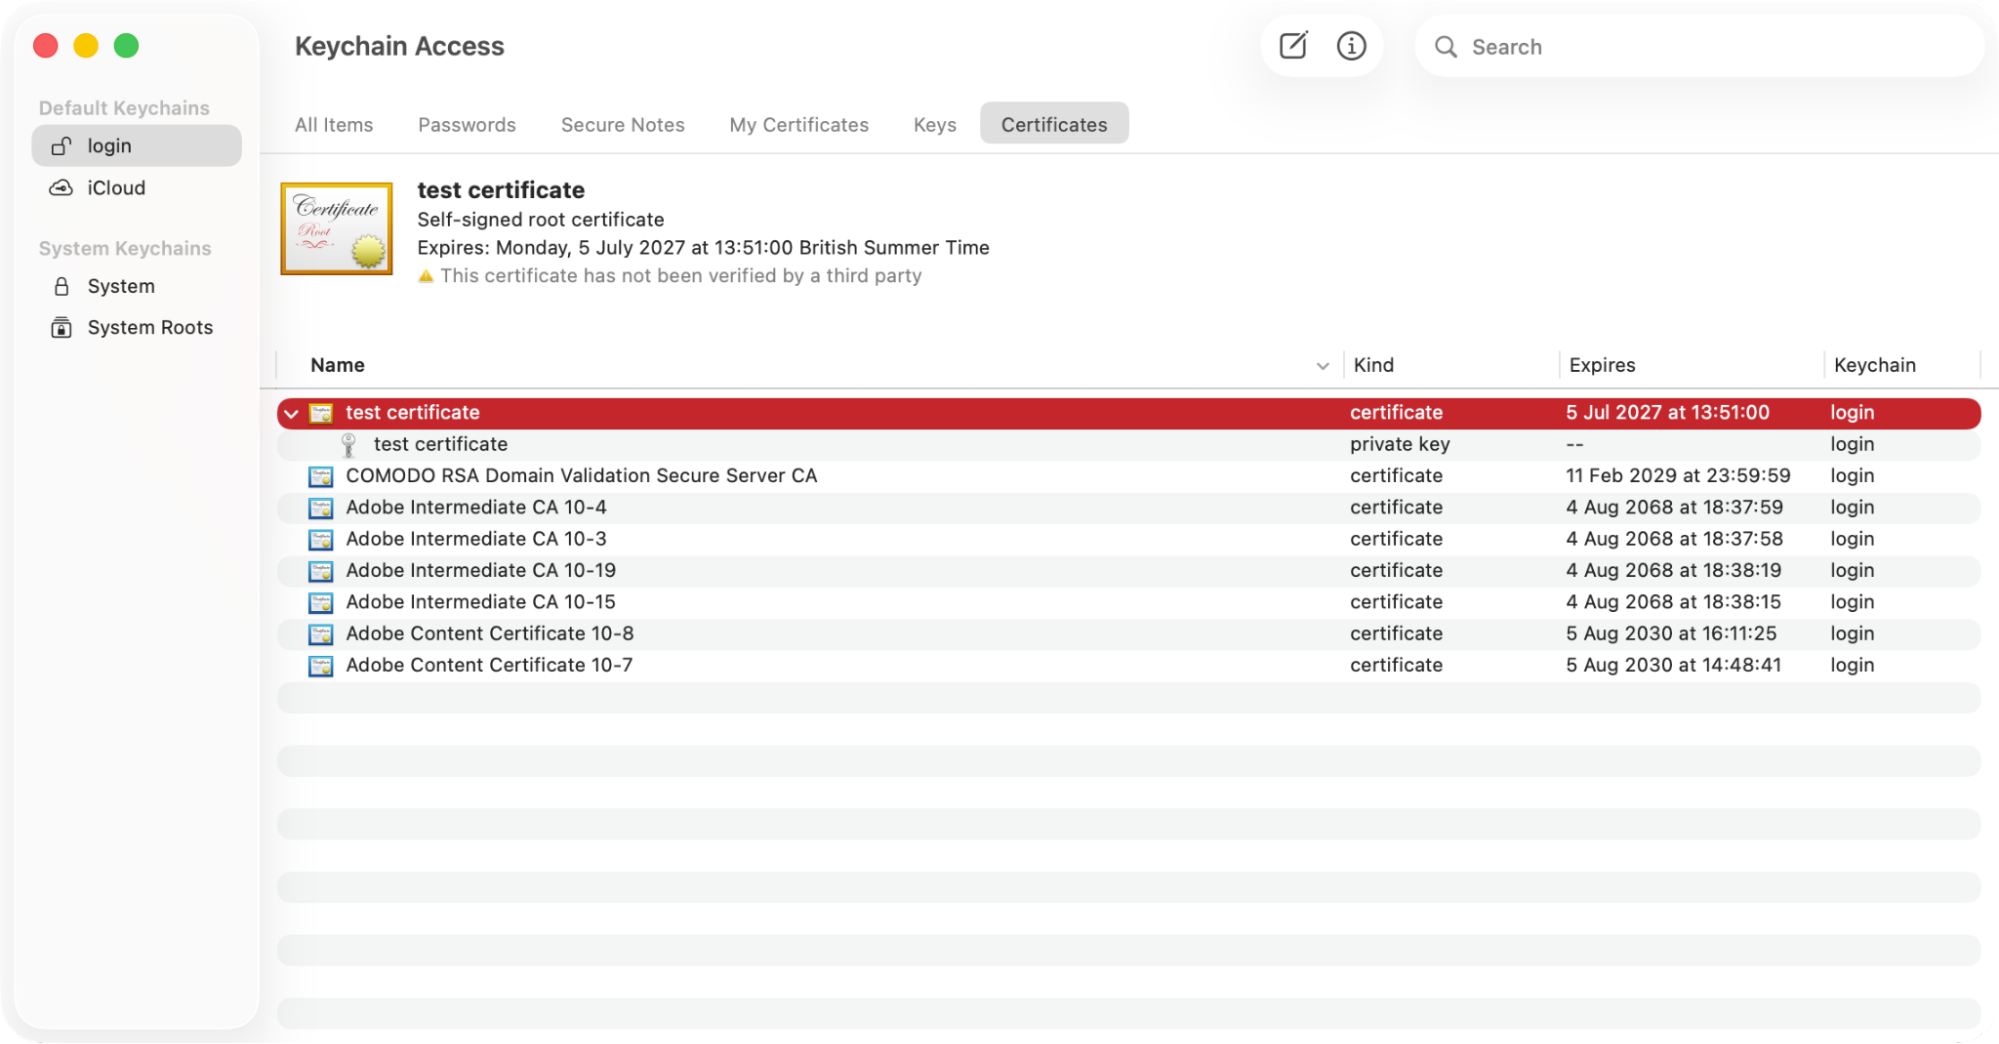This screenshot has width=1999, height=1044.
Task: Select Adobe Content Certificate 10-7 row
Action: tap(1129, 666)
